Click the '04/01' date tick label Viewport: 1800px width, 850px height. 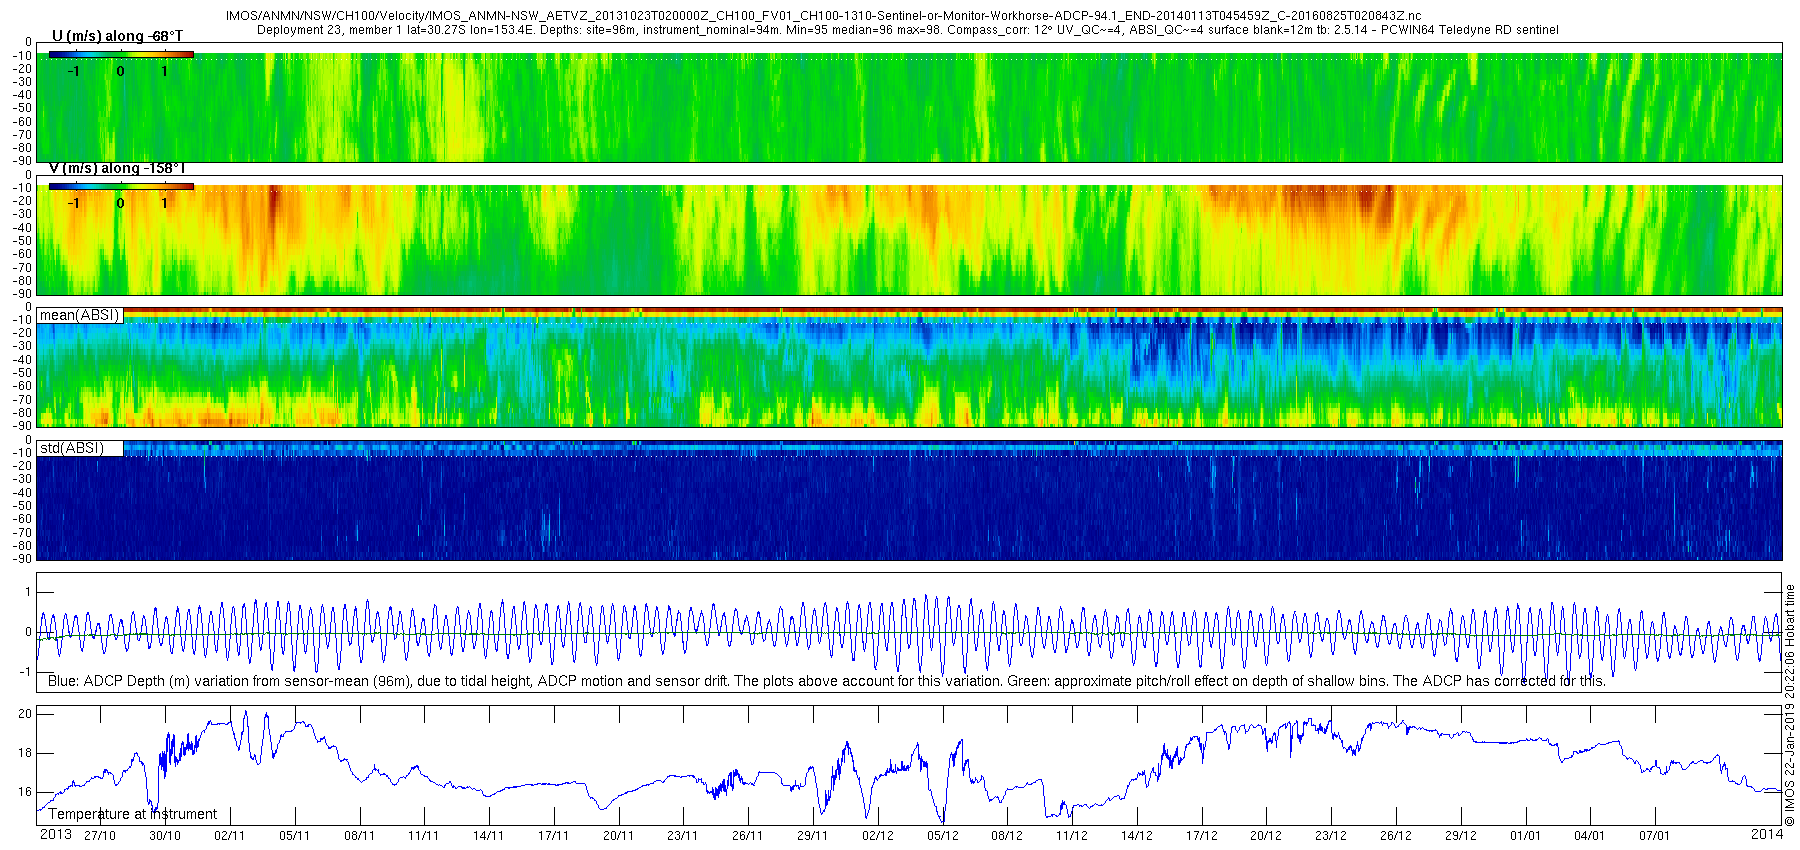point(1590,836)
